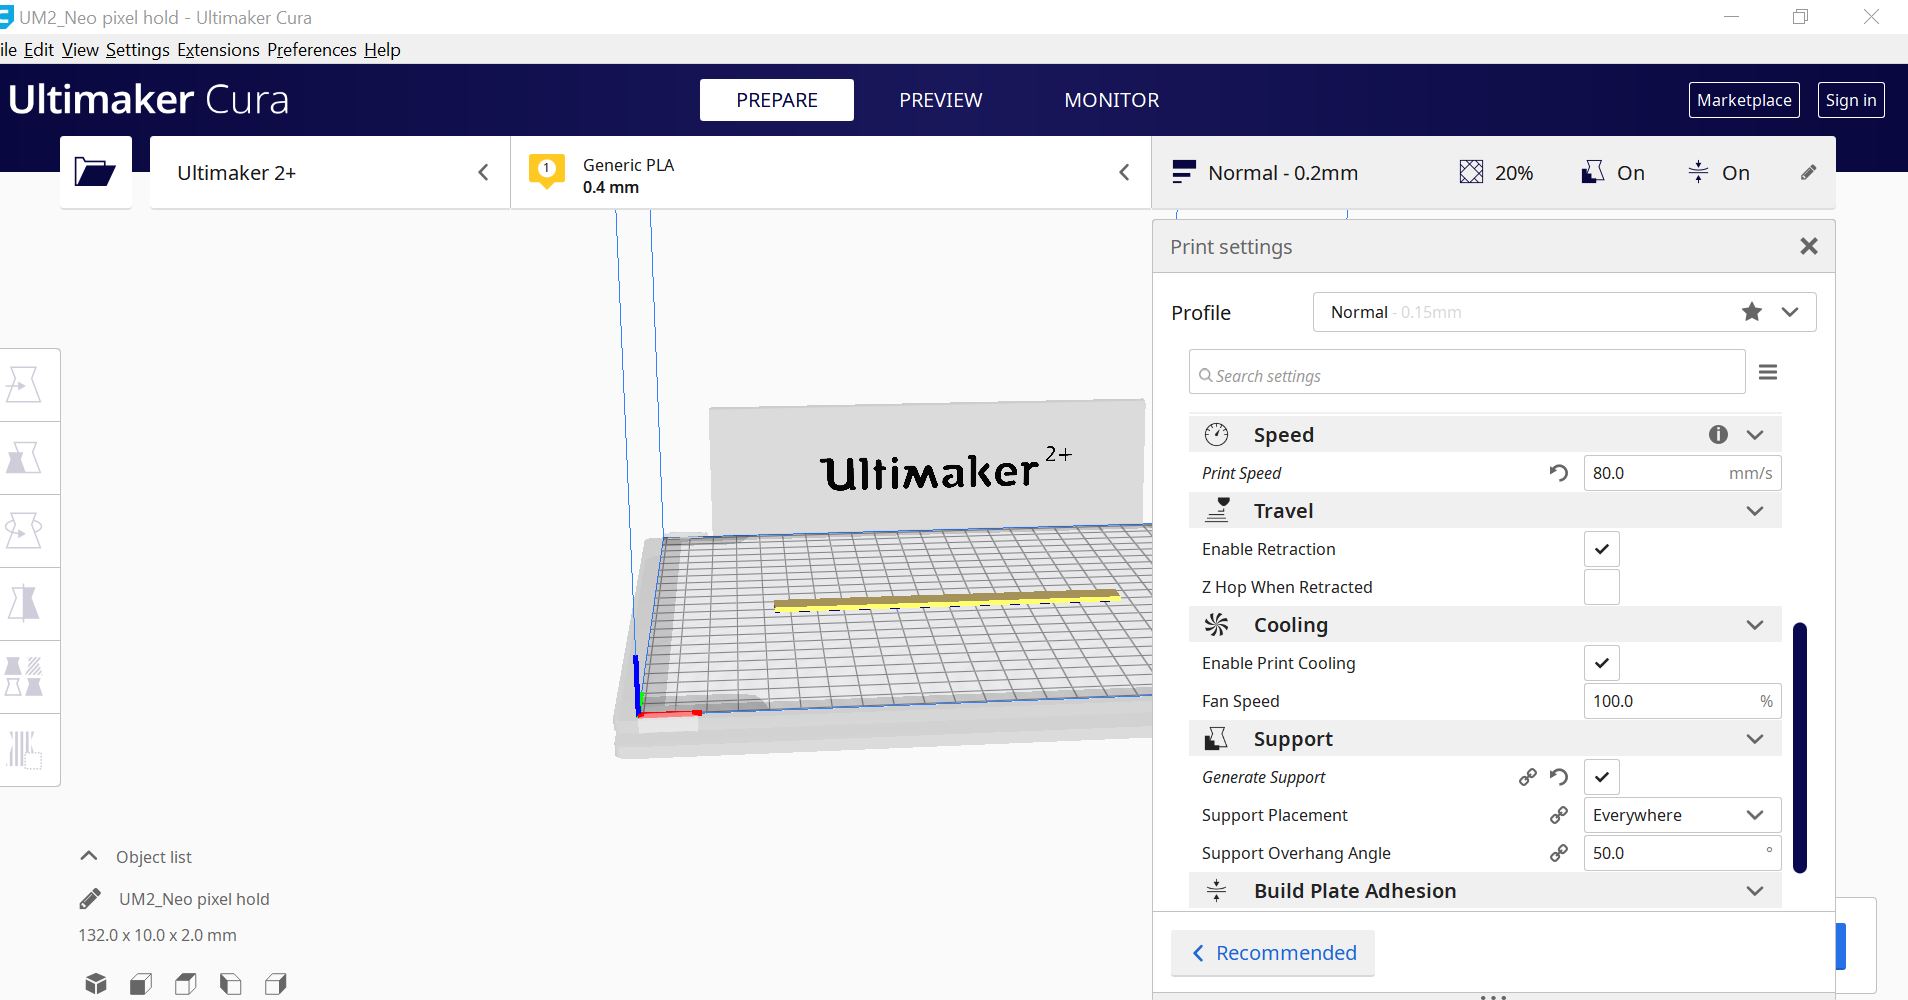Image resolution: width=1908 pixels, height=1000 pixels.
Task: Open the Marketplace
Action: (1744, 100)
